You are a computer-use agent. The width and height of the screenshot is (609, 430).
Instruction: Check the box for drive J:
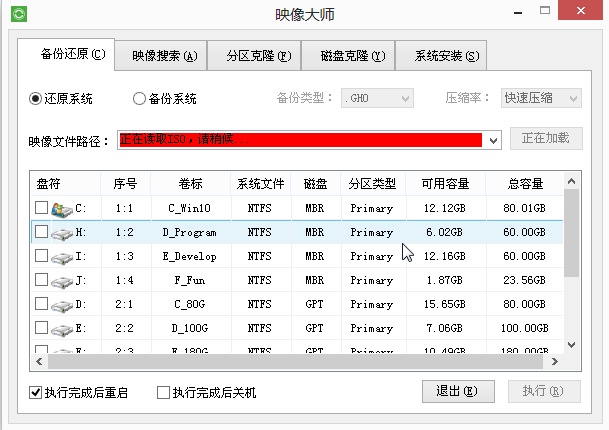coord(42,280)
